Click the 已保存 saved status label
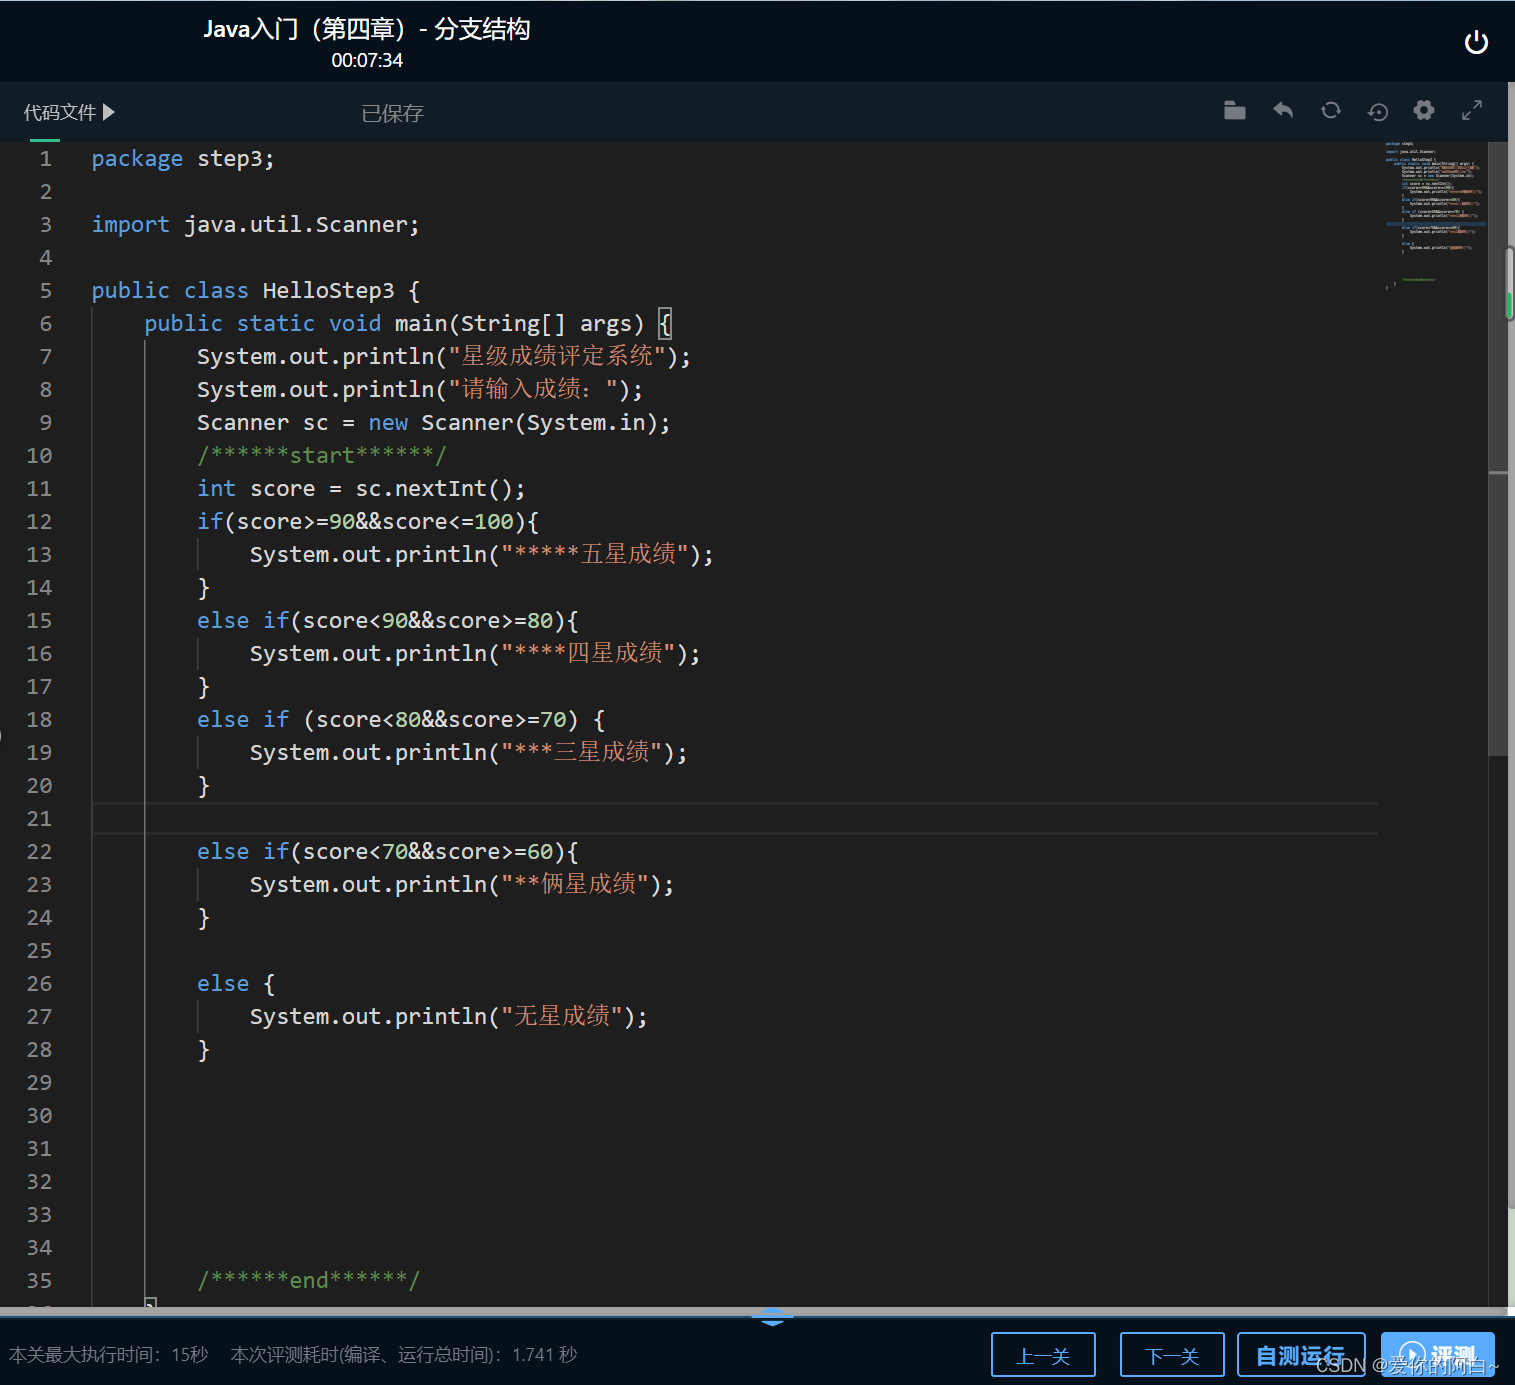Screen dimensions: 1515x1385 392,113
